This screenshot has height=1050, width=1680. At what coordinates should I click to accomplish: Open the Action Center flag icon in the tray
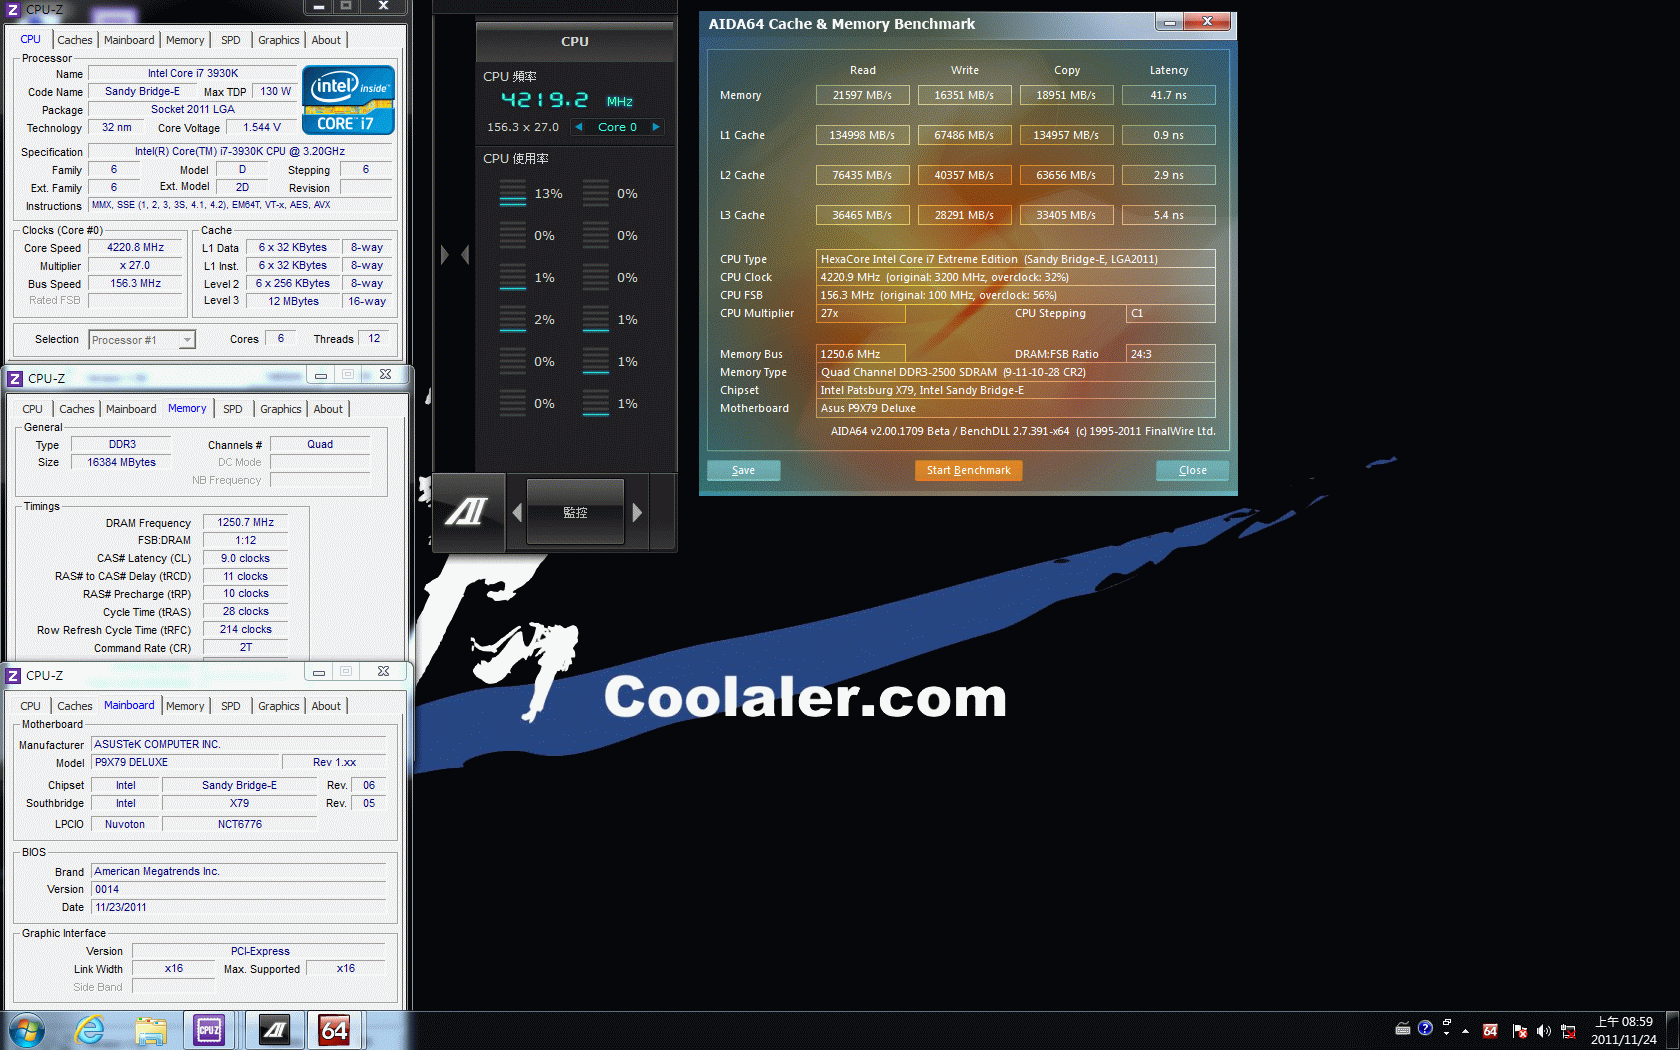1520,1031
